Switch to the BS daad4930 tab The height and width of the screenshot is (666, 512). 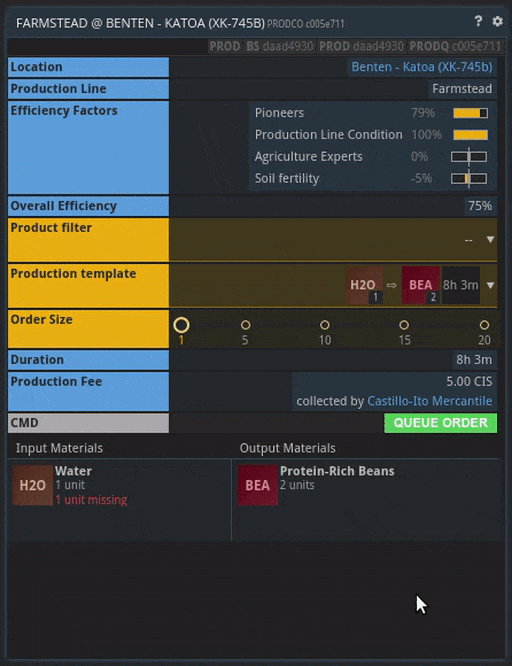point(280,46)
